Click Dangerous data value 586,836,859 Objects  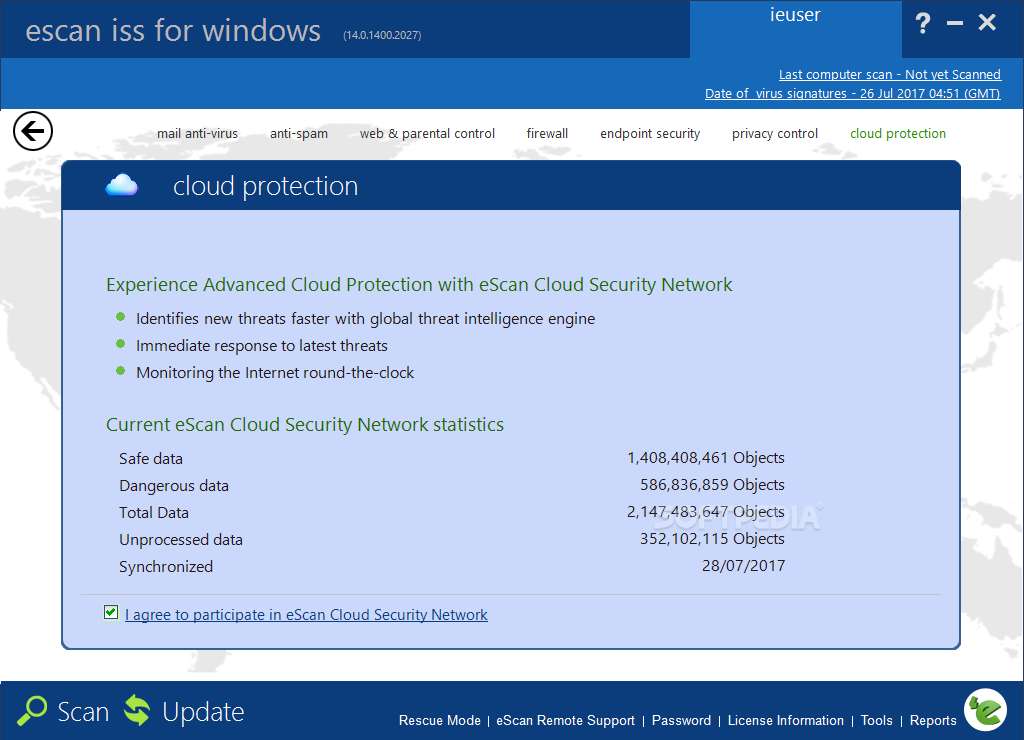[712, 485]
